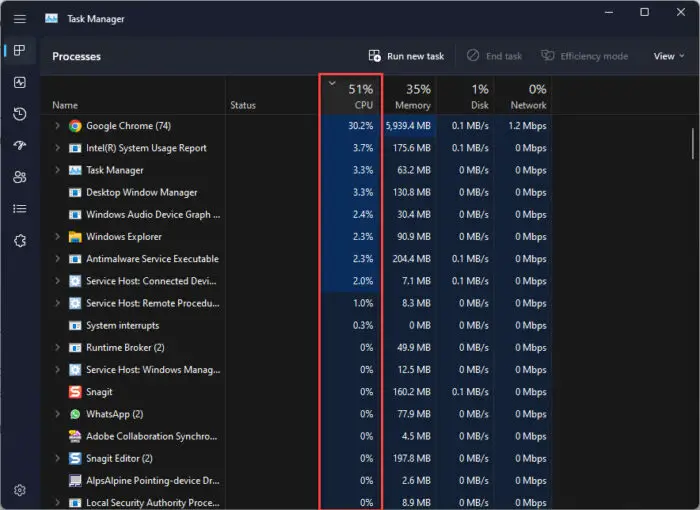Expand Antimalware Service Executable row

[57, 259]
